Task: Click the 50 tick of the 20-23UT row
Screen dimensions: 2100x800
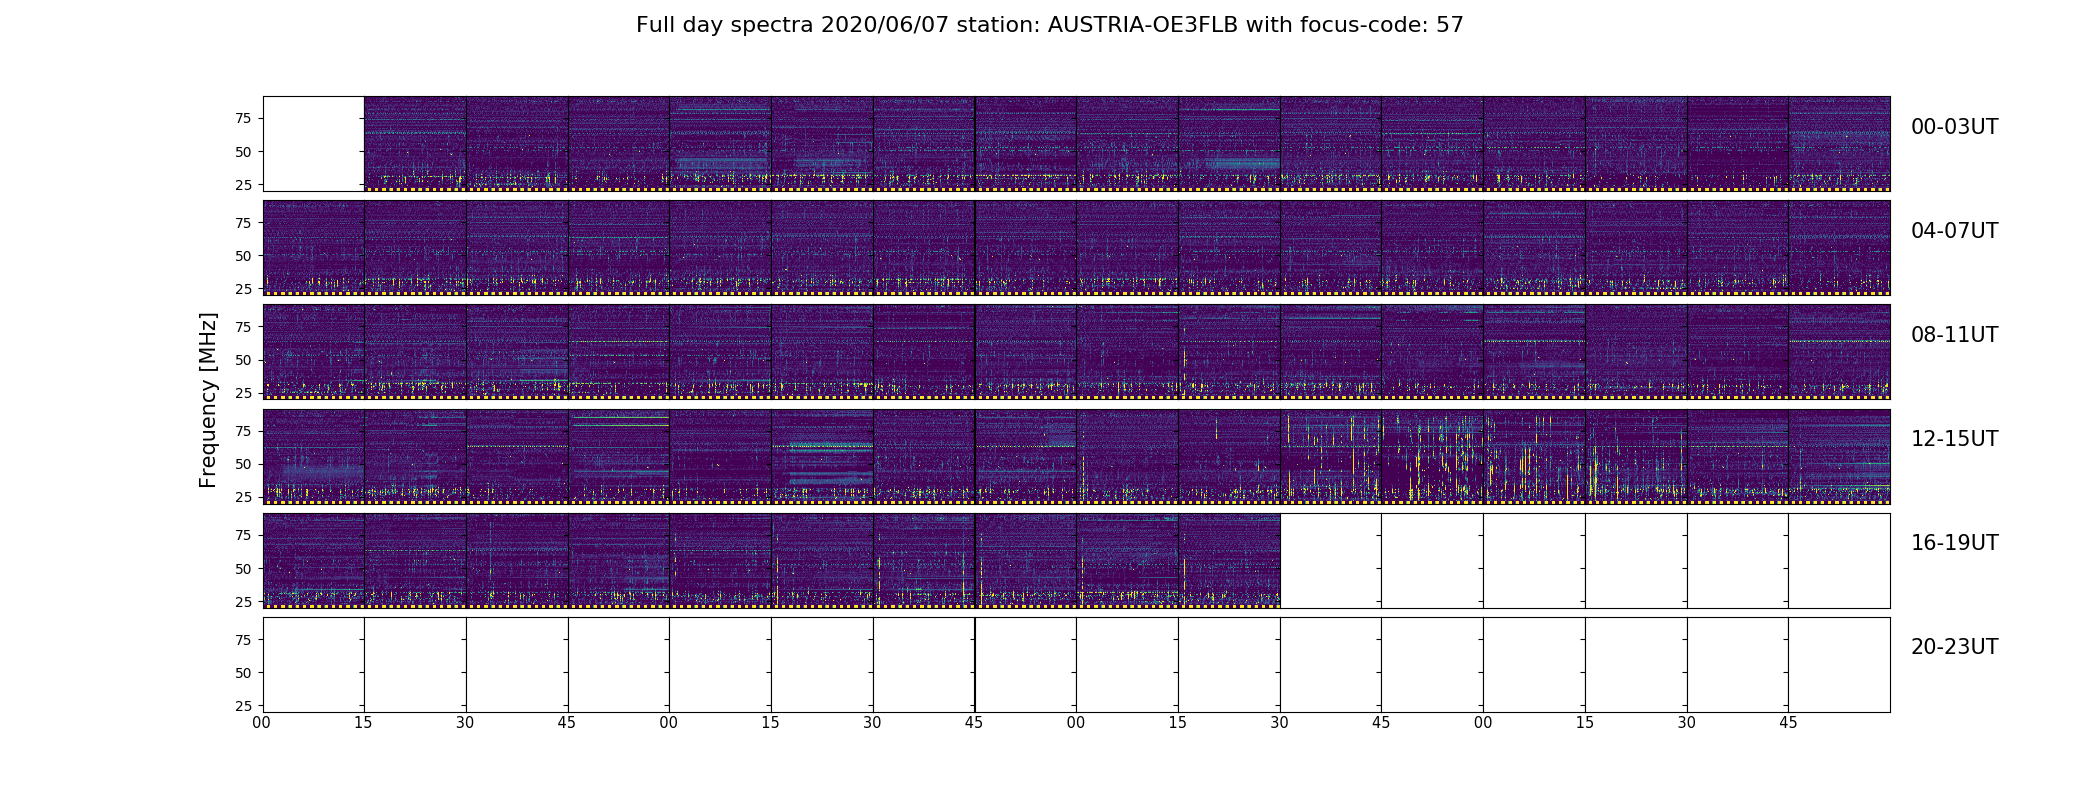Action: pyautogui.click(x=243, y=673)
